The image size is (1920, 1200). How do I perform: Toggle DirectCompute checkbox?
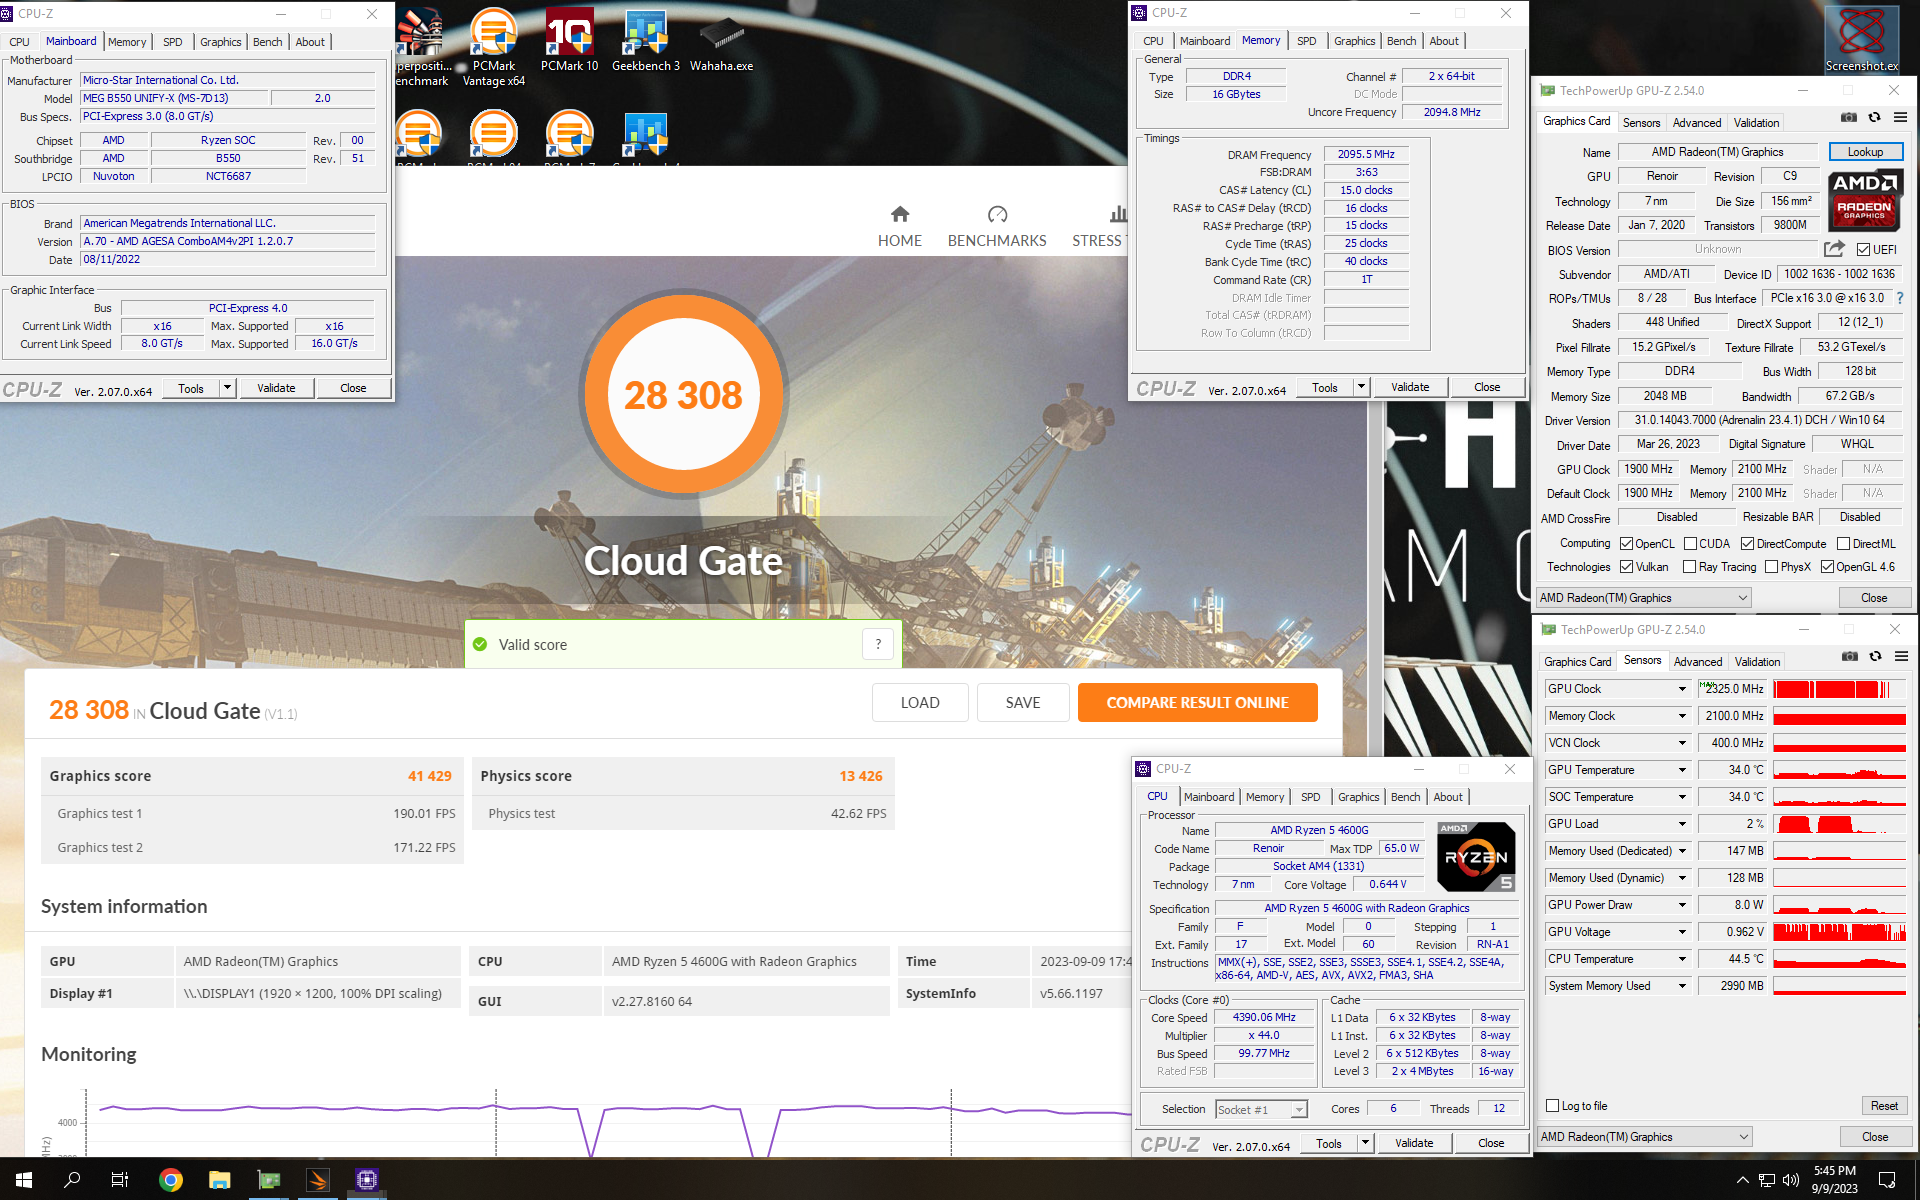pos(1747,544)
